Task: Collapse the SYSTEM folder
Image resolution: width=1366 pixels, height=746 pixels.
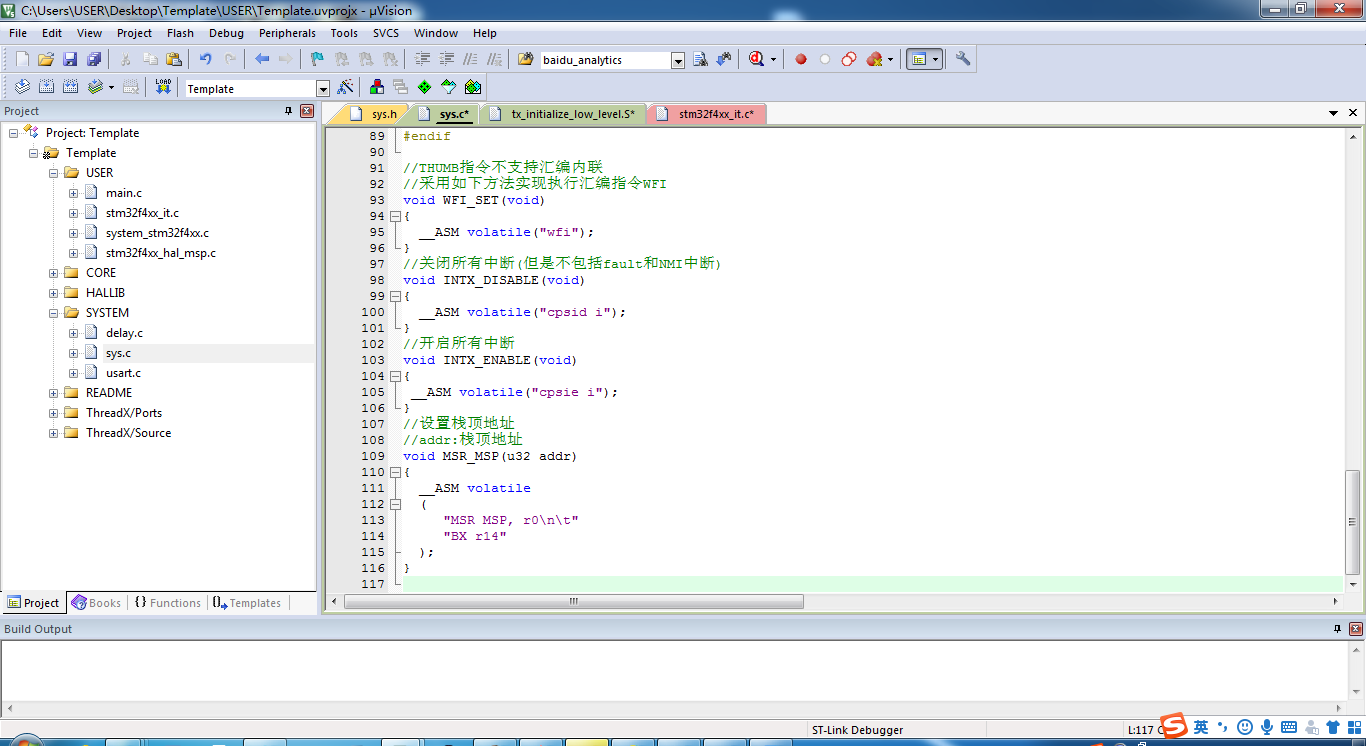Action: point(54,313)
